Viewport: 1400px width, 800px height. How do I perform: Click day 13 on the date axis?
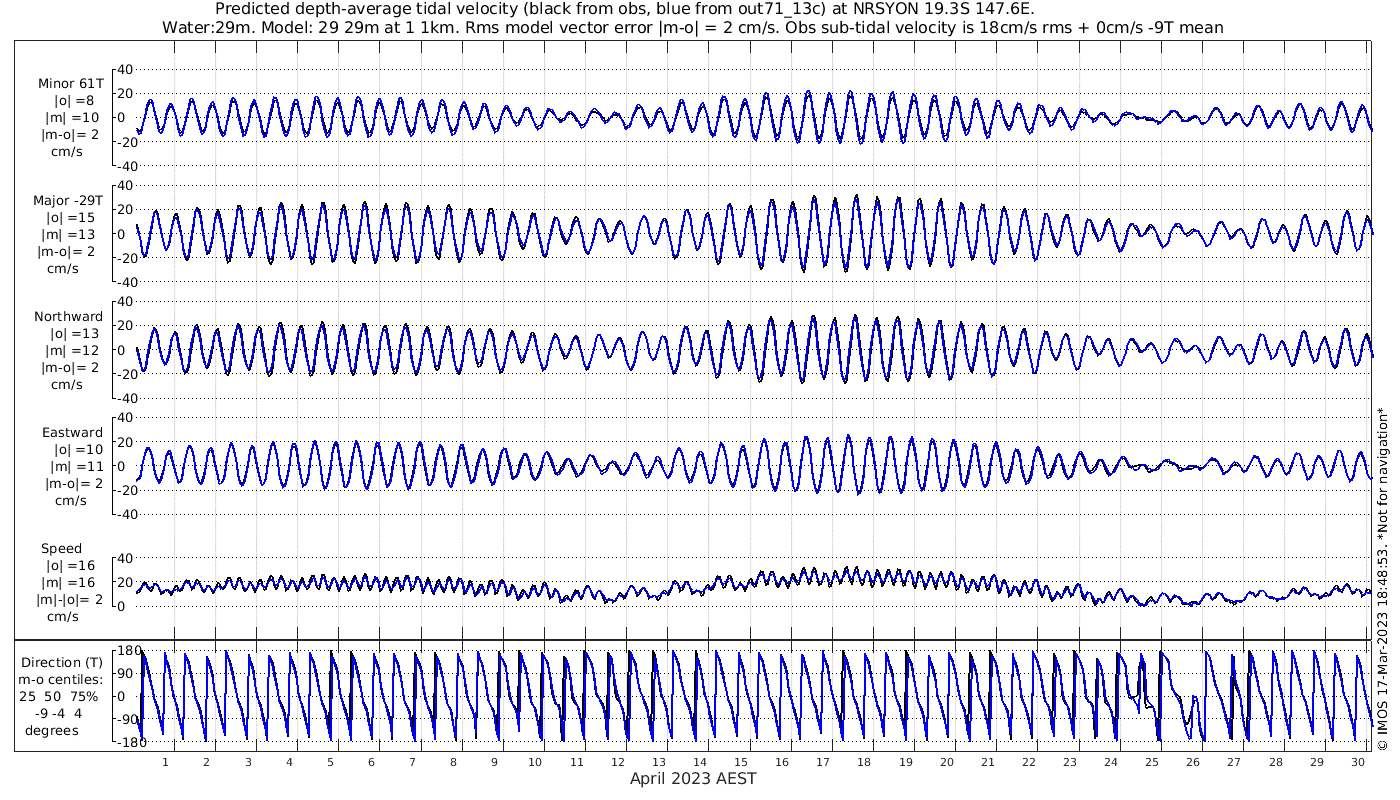(x=659, y=762)
